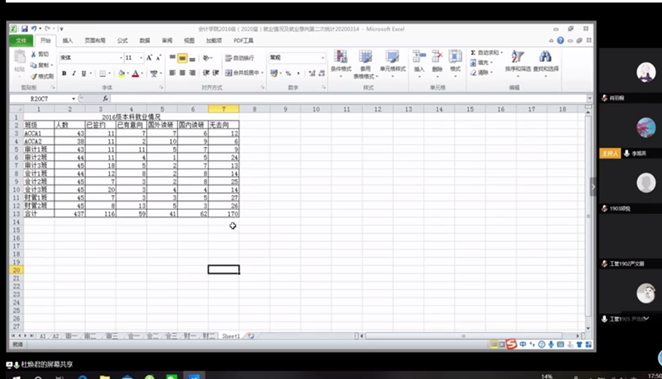Expand the font size dropdown
The height and width of the screenshot is (379, 662).
coord(141,57)
